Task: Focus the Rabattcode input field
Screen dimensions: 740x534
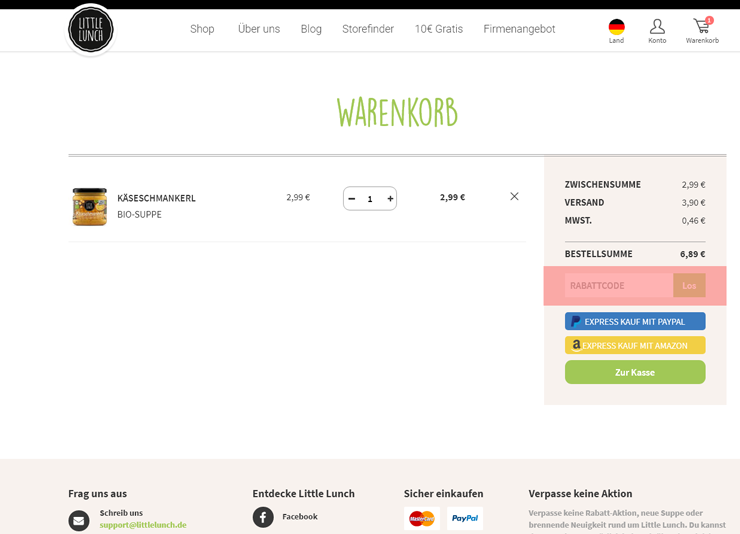Action: tap(619, 285)
